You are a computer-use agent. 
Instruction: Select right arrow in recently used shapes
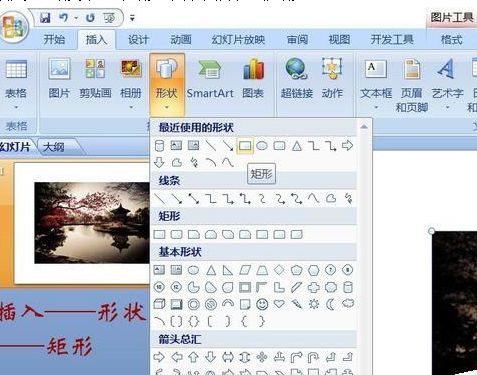pos(347,145)
